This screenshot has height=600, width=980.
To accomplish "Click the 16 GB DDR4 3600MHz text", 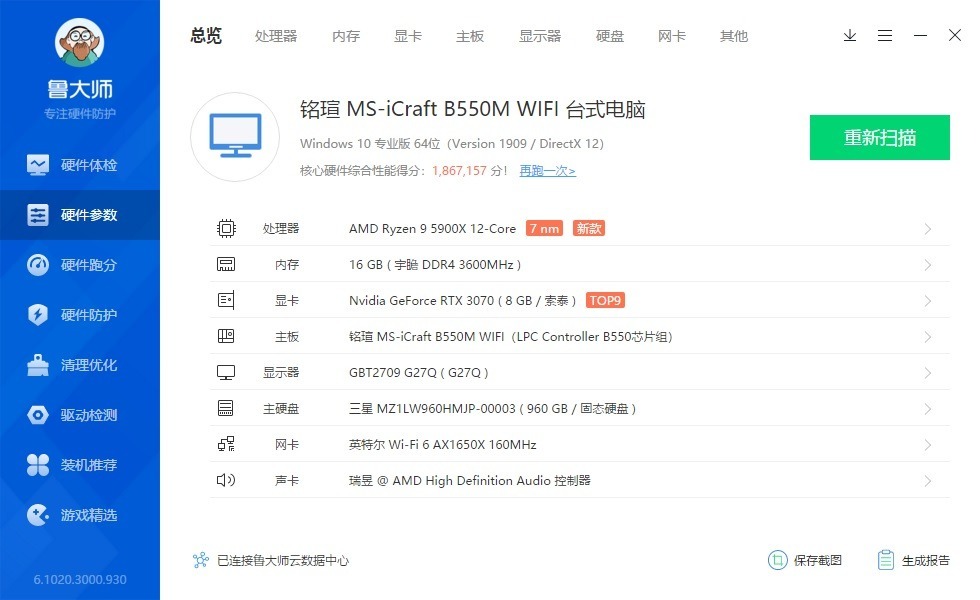I will 435,265.
